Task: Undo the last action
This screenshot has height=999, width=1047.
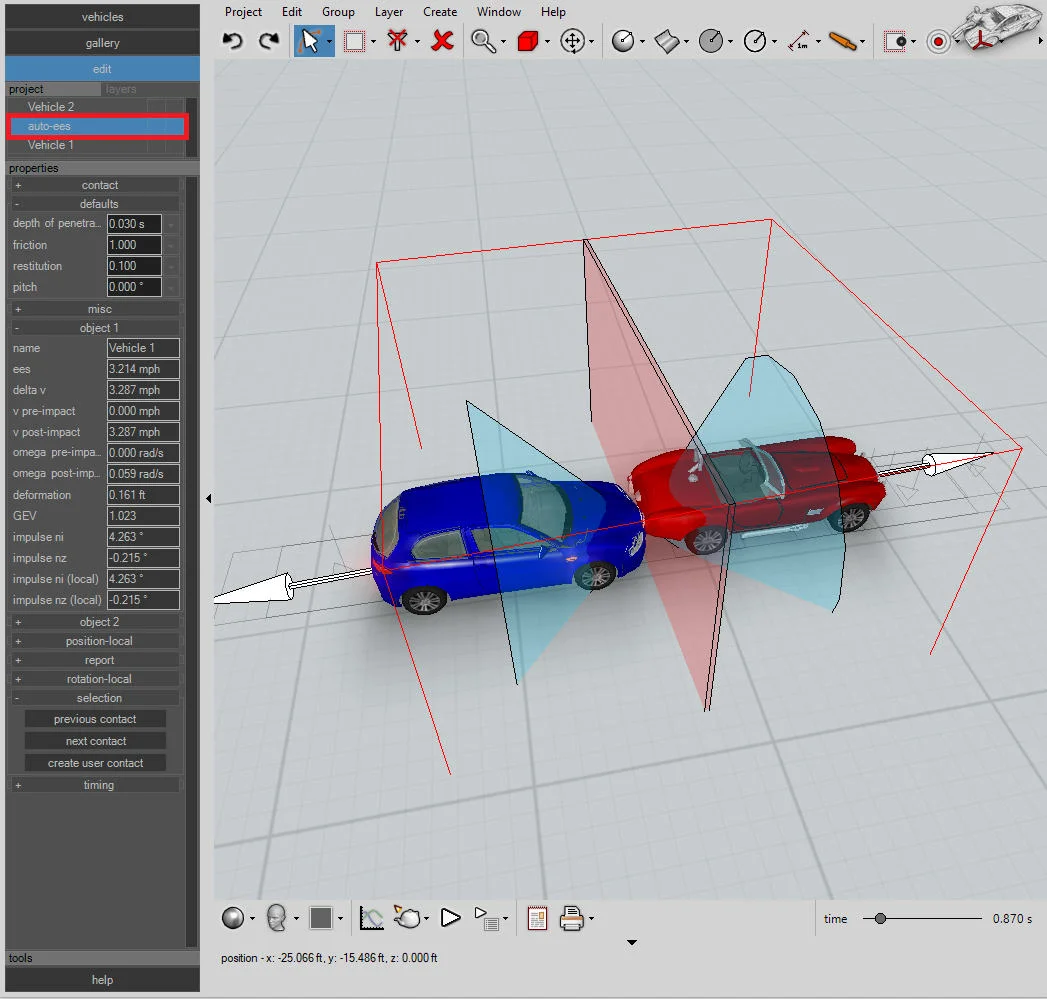Action: click(232, 41)
